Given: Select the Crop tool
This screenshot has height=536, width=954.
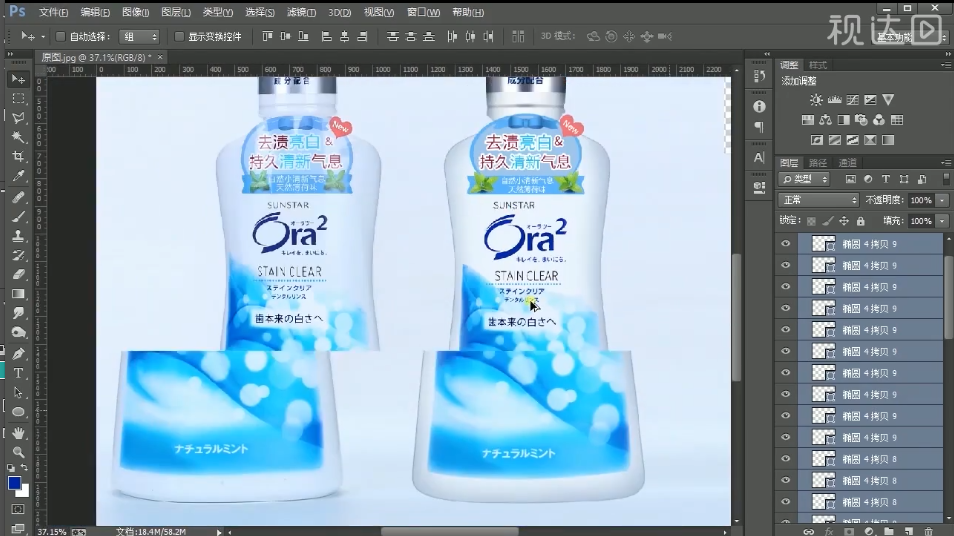Looking at the screenshot, I should click(x=18, y=157).
